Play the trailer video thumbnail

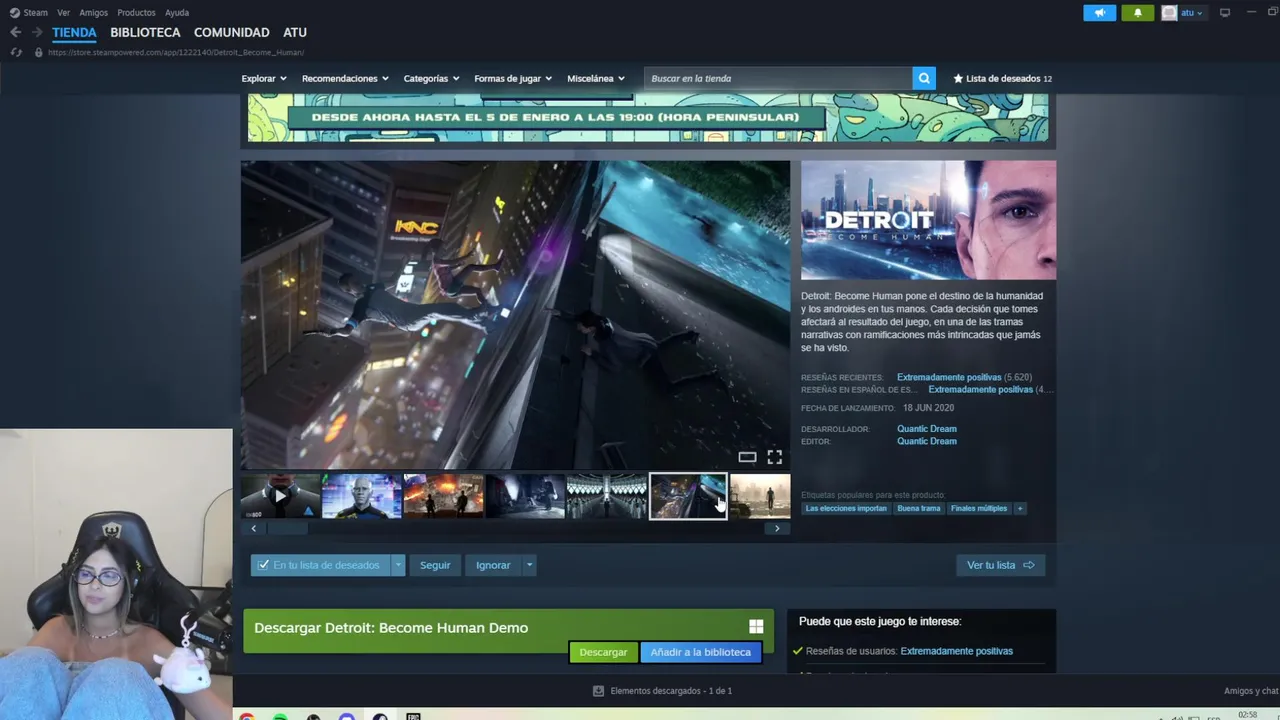point(280,496)
